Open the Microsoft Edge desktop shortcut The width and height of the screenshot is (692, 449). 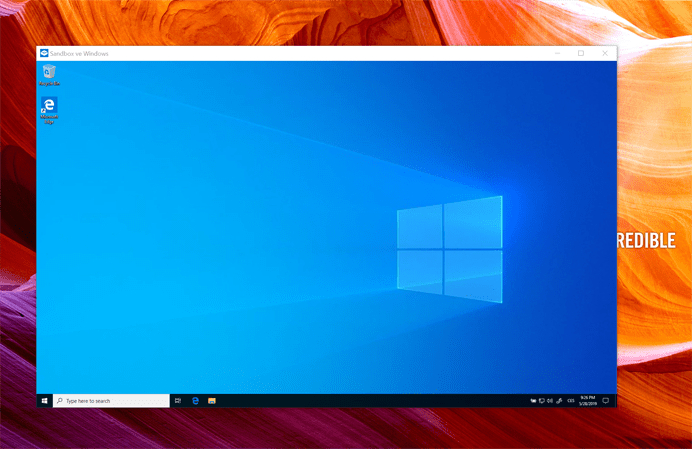click(49, 107)
